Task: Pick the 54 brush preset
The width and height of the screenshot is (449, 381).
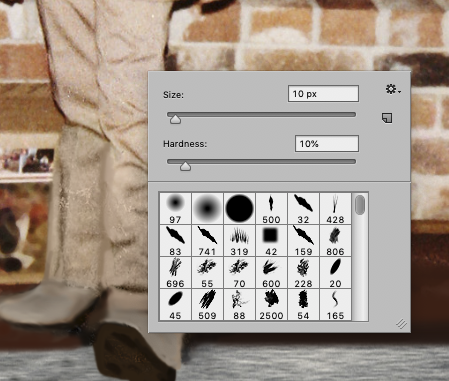Action: [303, 304]
